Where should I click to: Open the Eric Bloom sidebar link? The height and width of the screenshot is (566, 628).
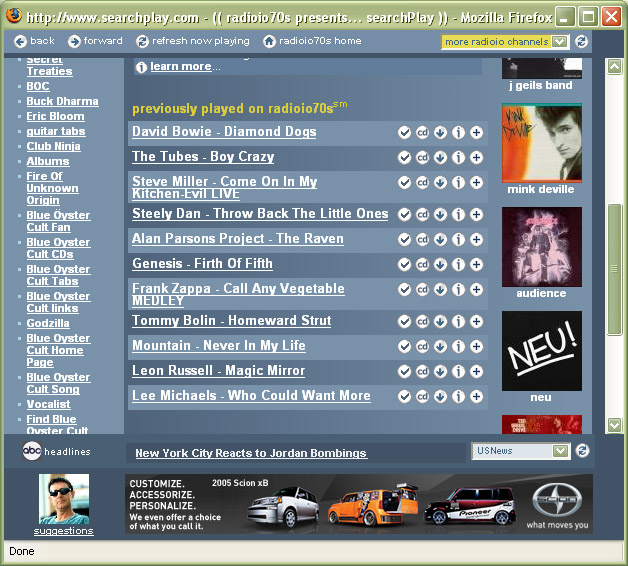click(55, 116)
